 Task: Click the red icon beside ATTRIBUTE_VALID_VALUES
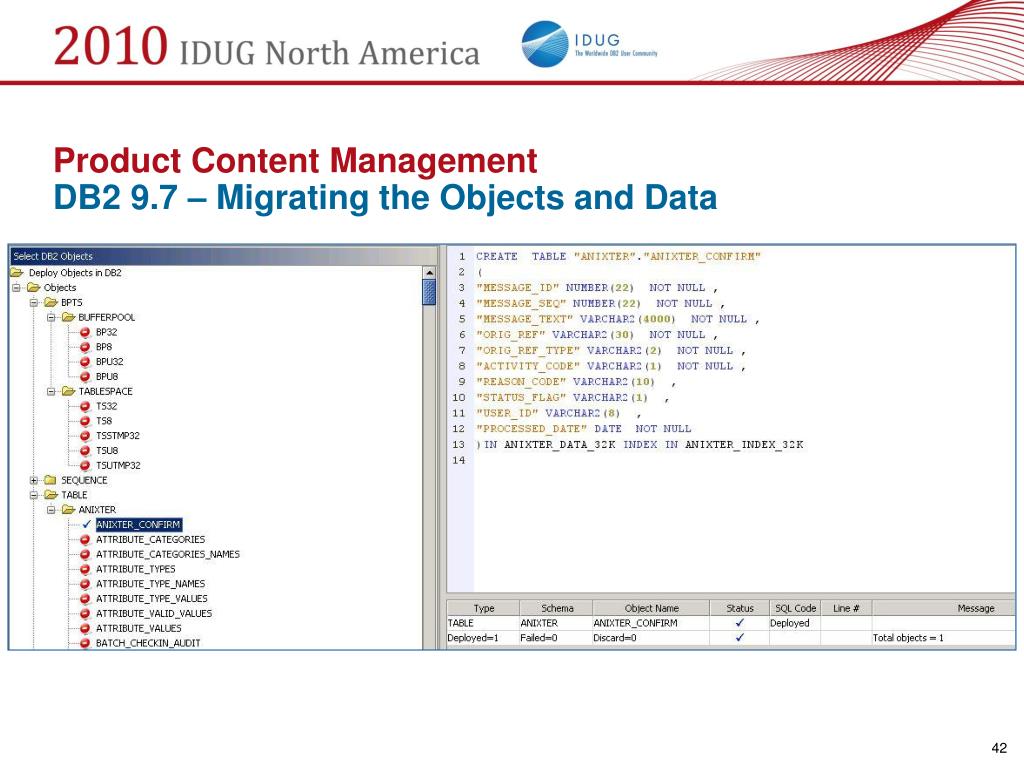pyautogui.click(x=85, y=614)
